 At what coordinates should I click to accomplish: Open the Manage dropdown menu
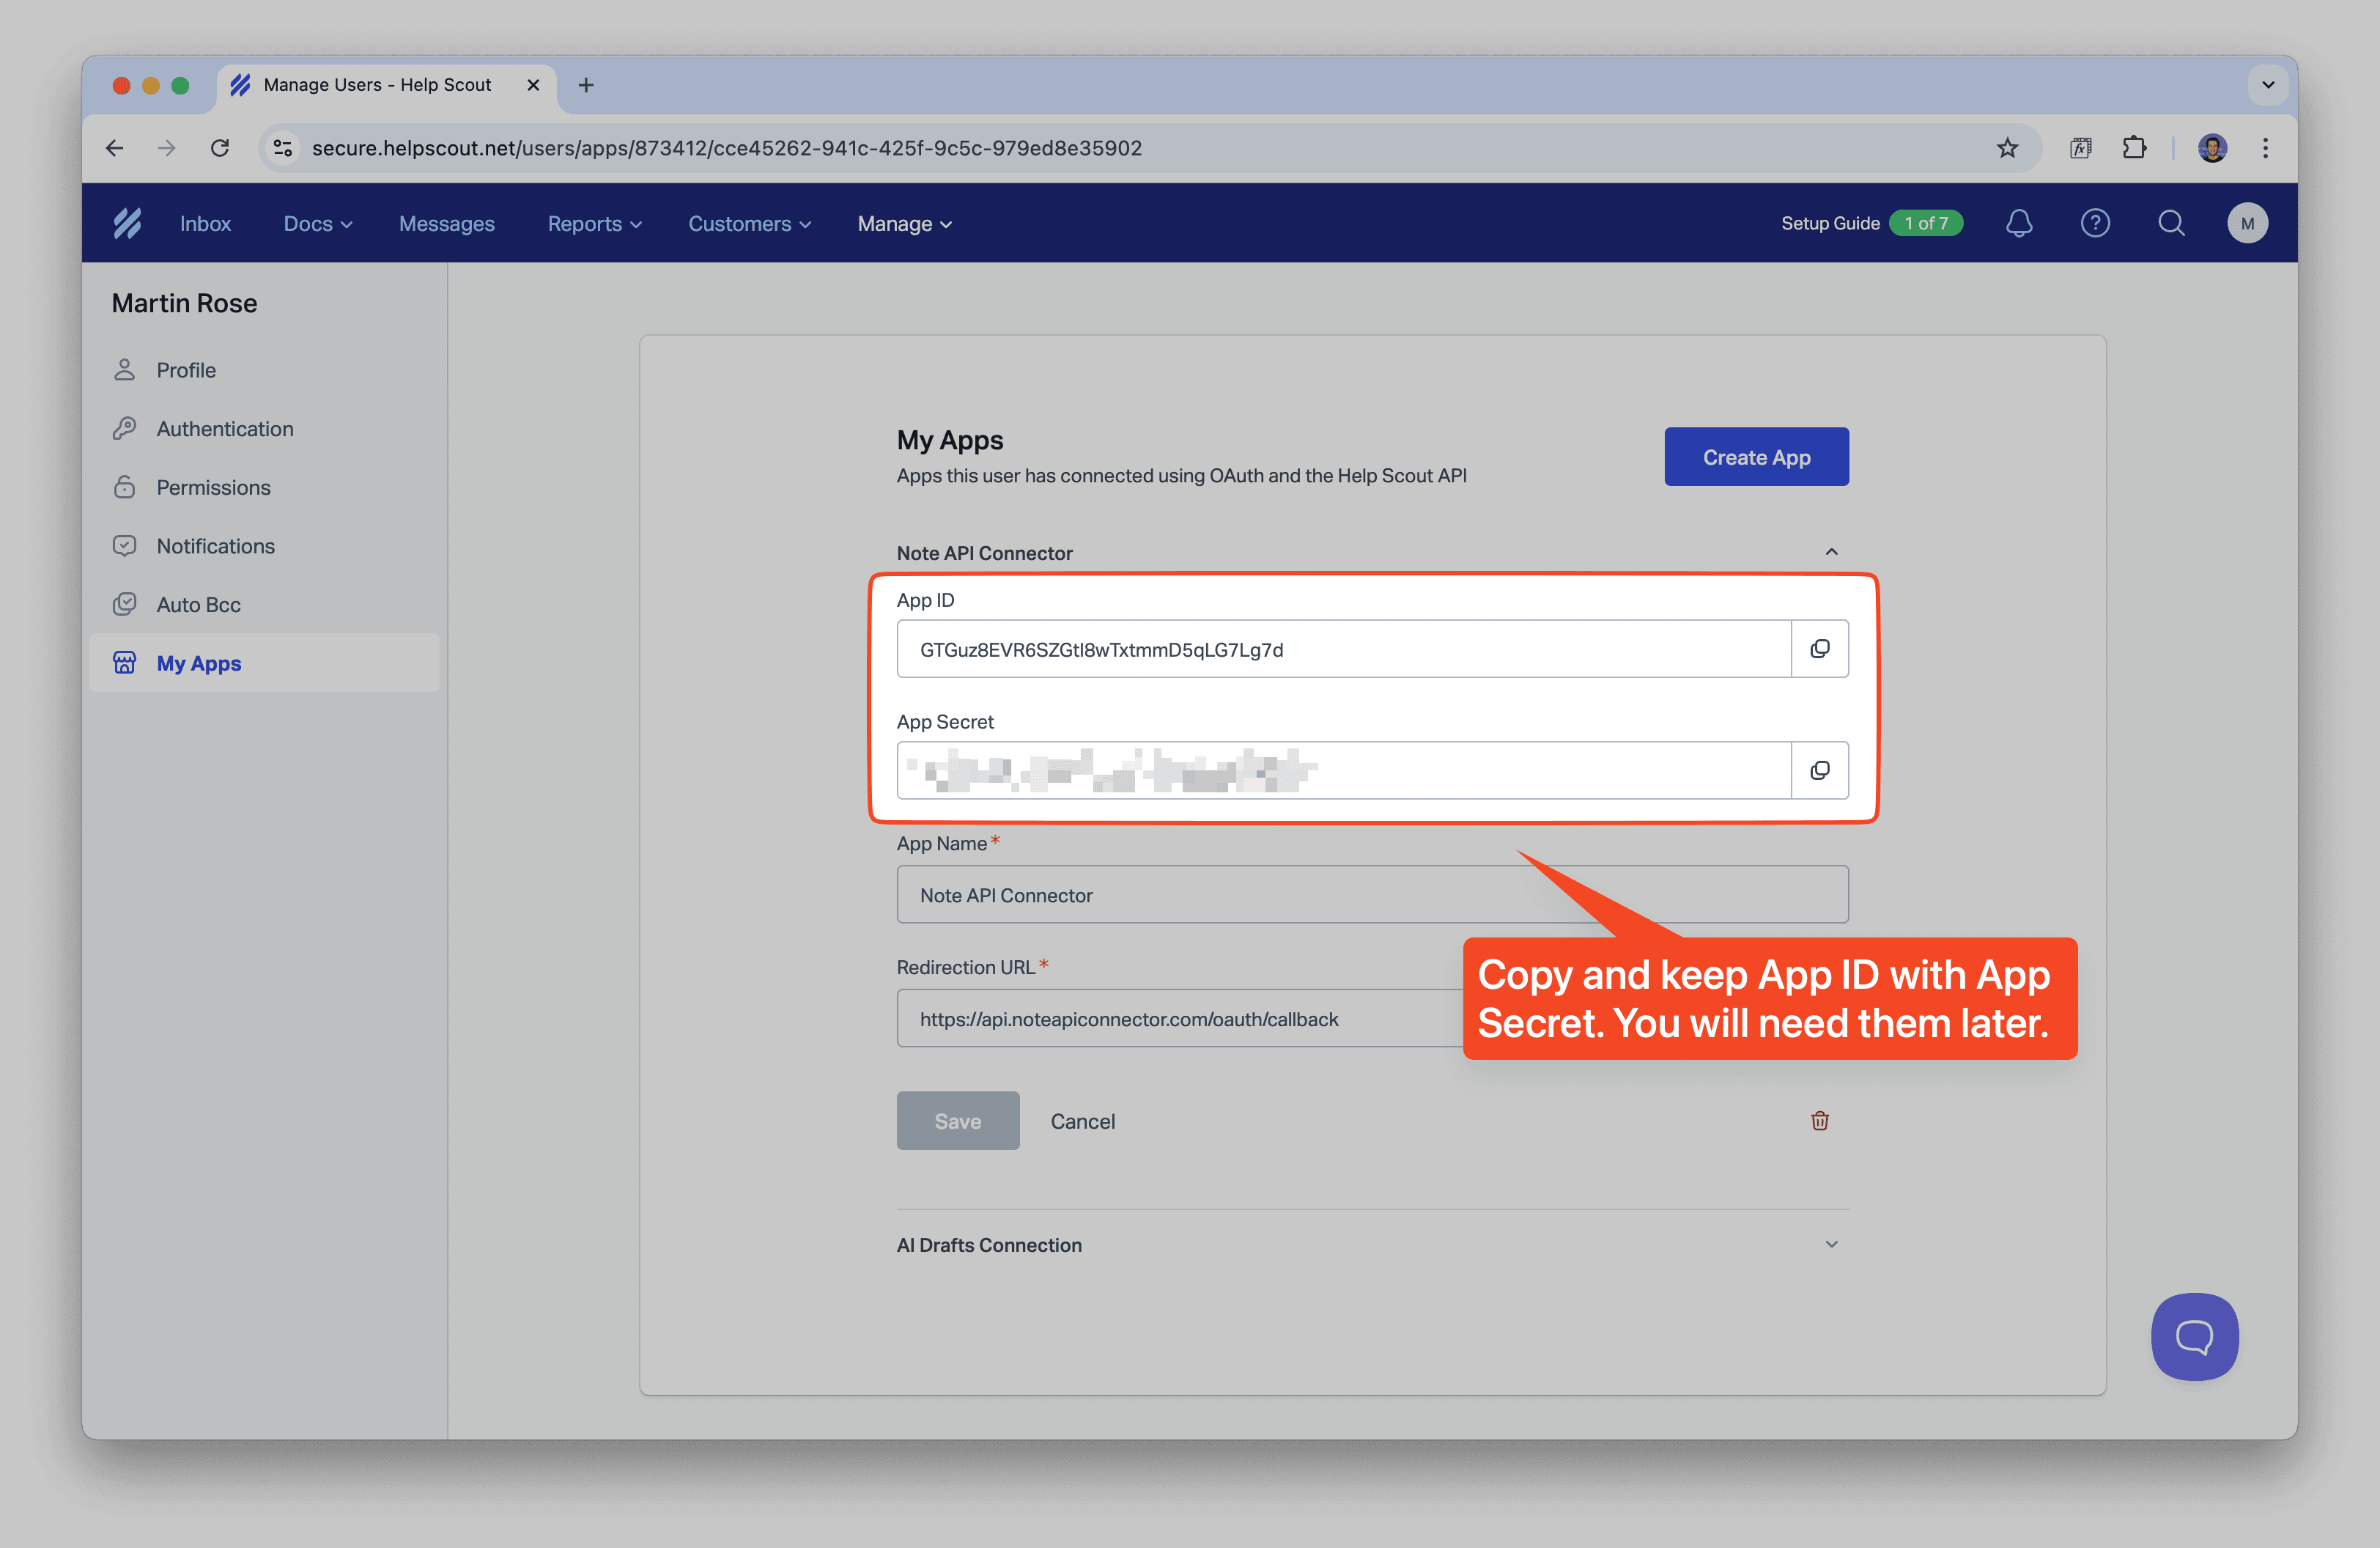tap(904, 224)
